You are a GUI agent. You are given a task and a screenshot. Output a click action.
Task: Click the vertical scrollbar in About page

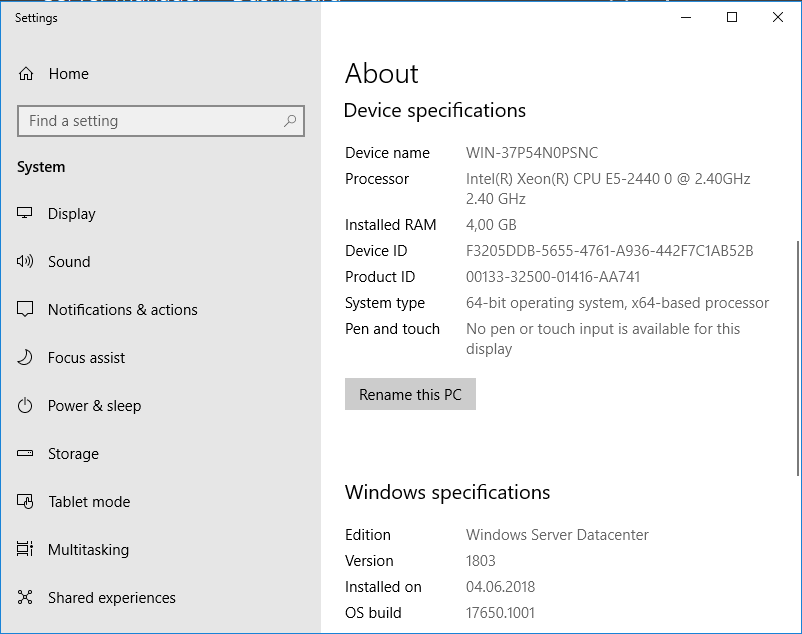coord(797,358)
